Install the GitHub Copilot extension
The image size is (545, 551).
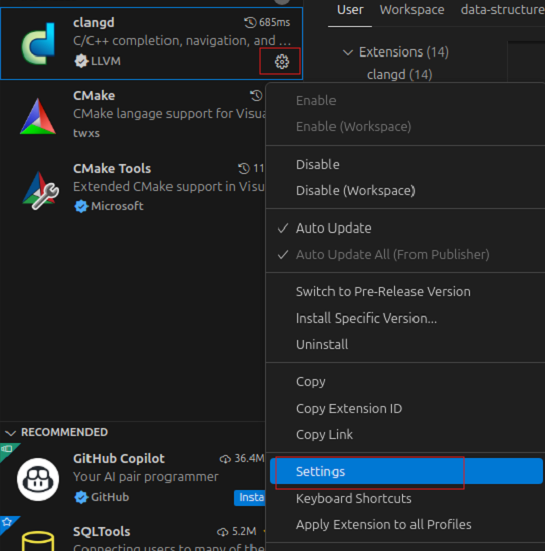250,497
